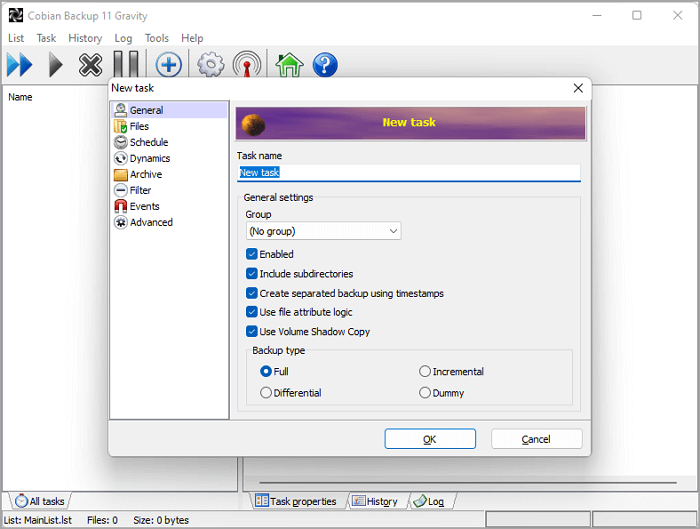Choose the Differential backup type
Screen dimensions: 700x529
[266, 393]
